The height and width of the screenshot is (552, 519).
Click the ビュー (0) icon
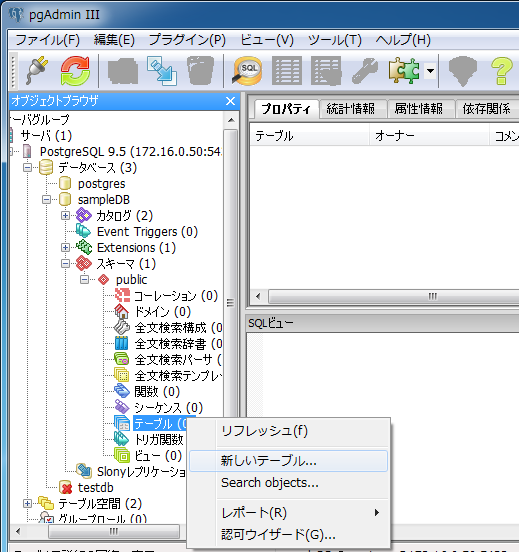tap(122, 455)
